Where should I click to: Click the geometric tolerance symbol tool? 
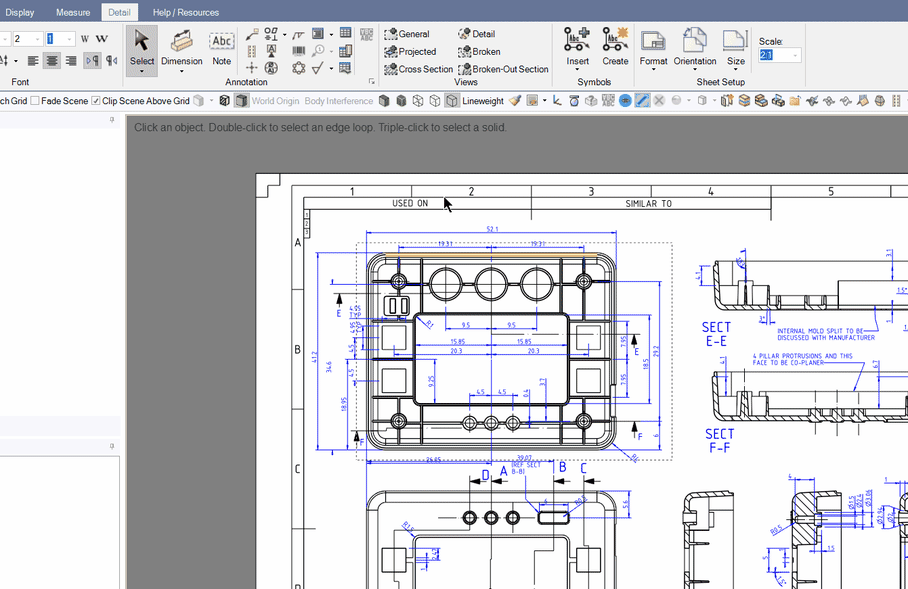click(271, 34)
